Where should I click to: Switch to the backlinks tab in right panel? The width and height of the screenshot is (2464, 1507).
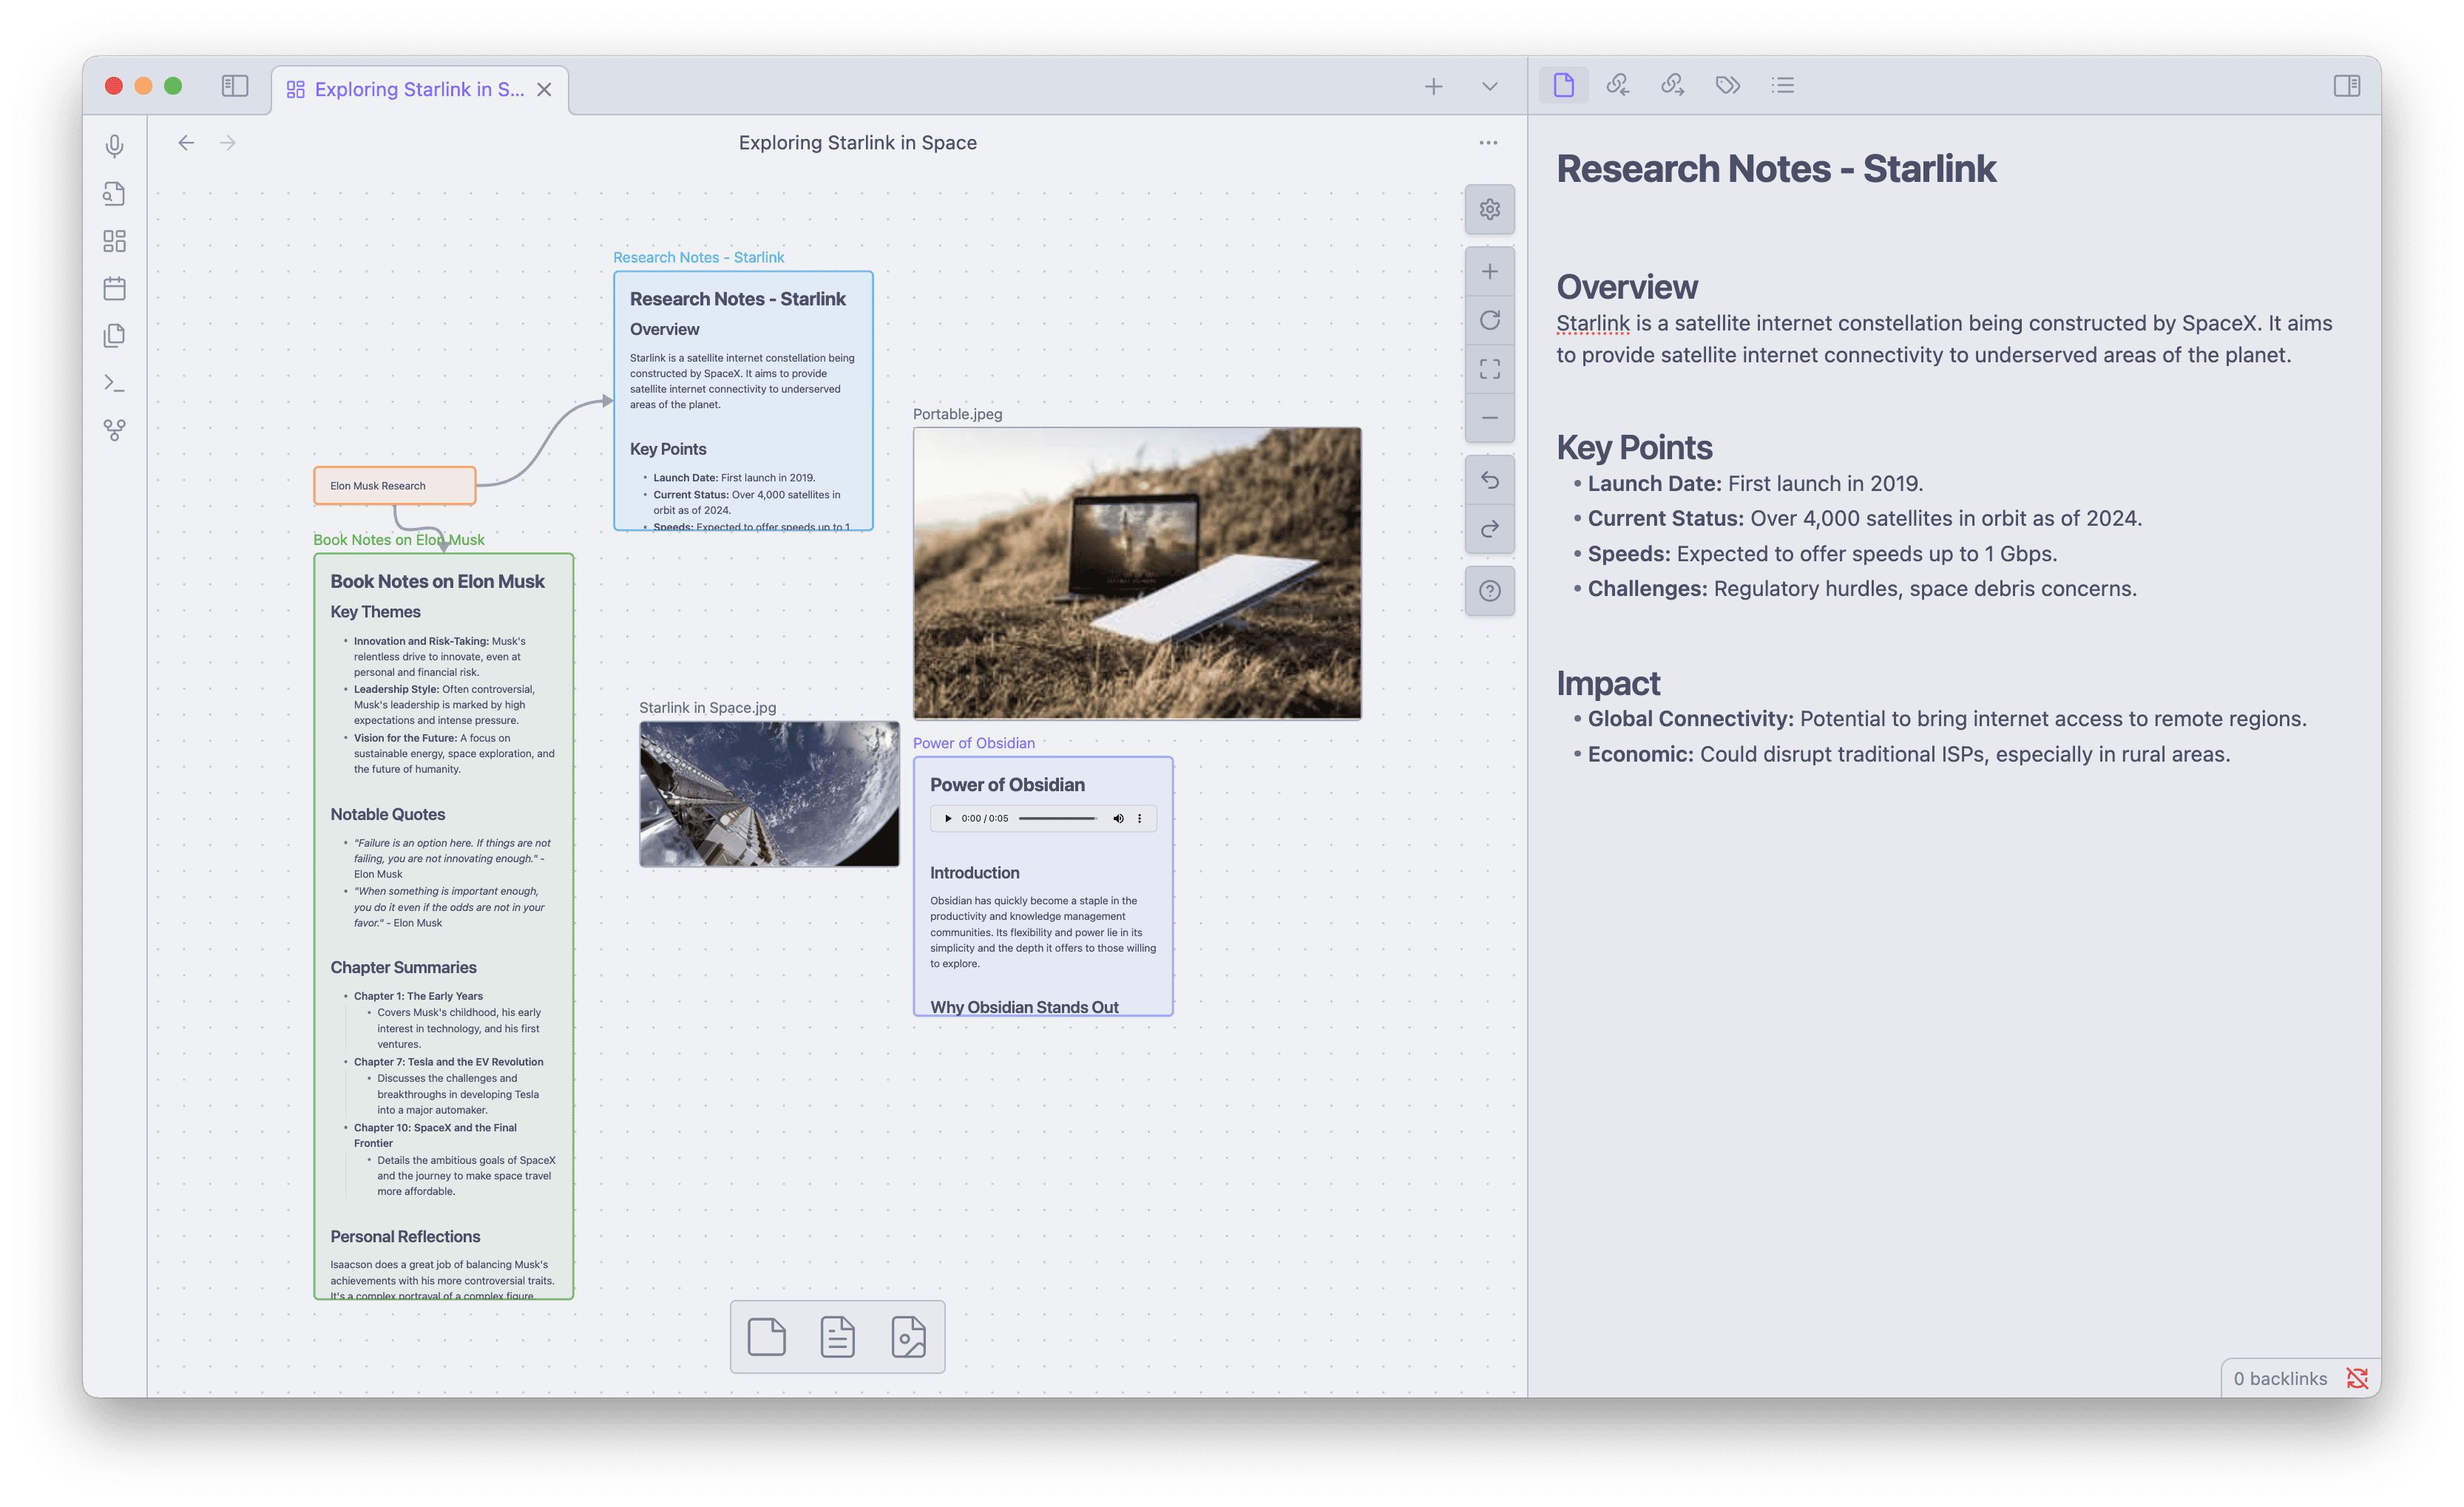click(1619, 85)
